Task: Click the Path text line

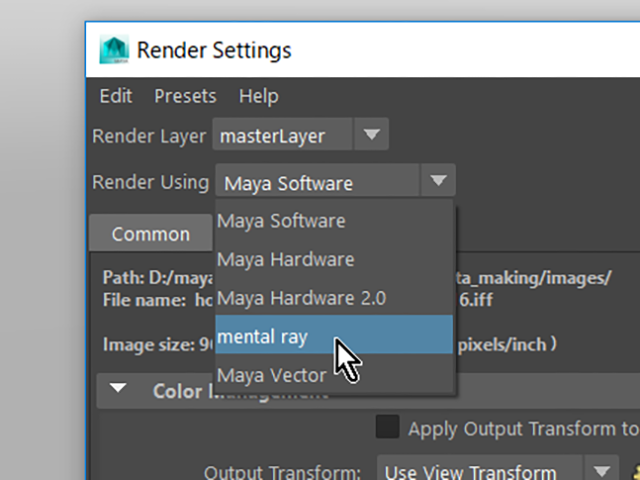Action: pyautogui.click(x=356, y=278)
